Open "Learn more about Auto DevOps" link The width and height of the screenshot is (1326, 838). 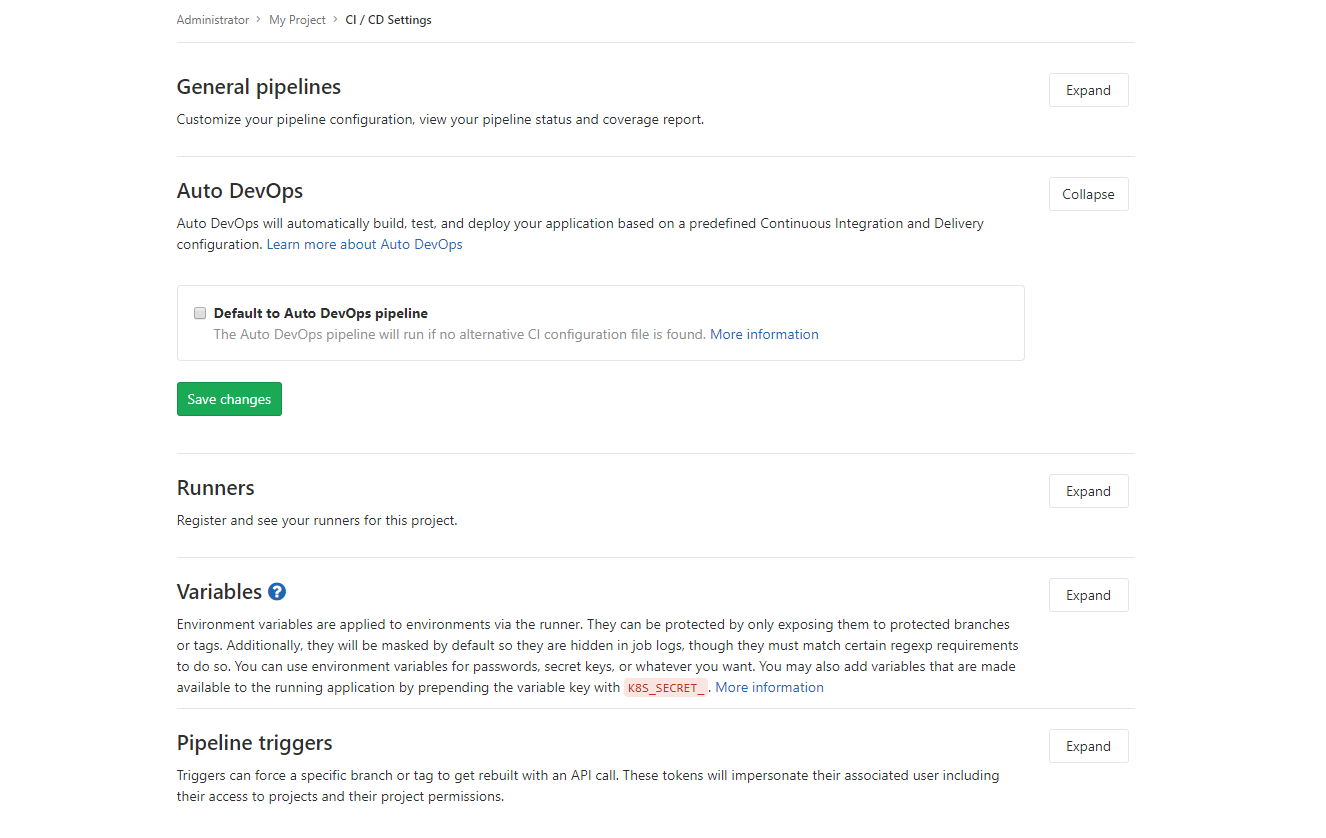coord(364,243)
